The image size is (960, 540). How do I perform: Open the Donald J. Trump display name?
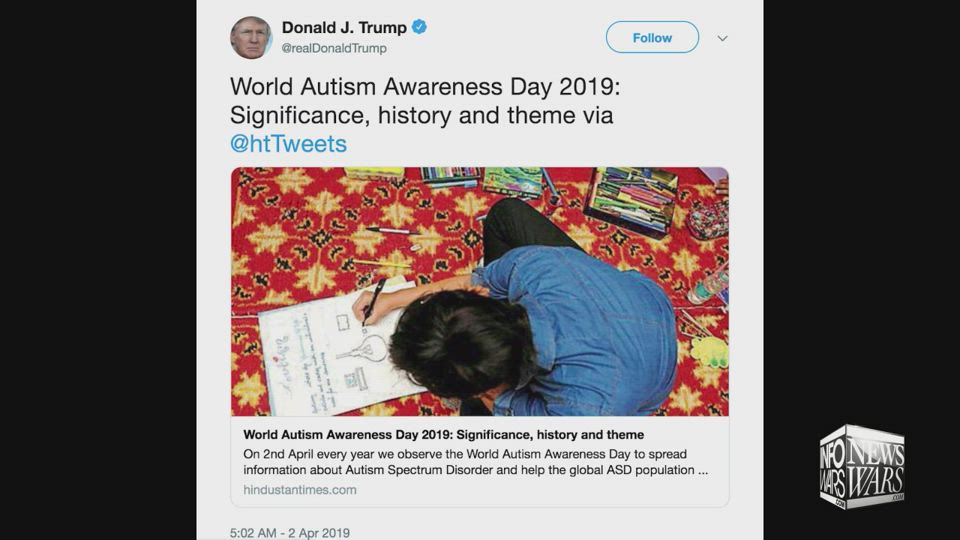point(344,28)
